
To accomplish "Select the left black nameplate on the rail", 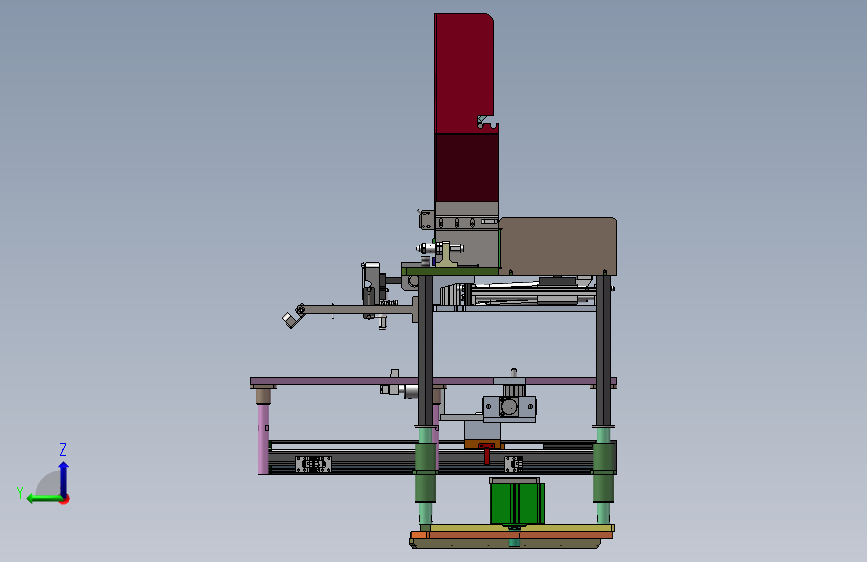I will [x=314, y=464].
